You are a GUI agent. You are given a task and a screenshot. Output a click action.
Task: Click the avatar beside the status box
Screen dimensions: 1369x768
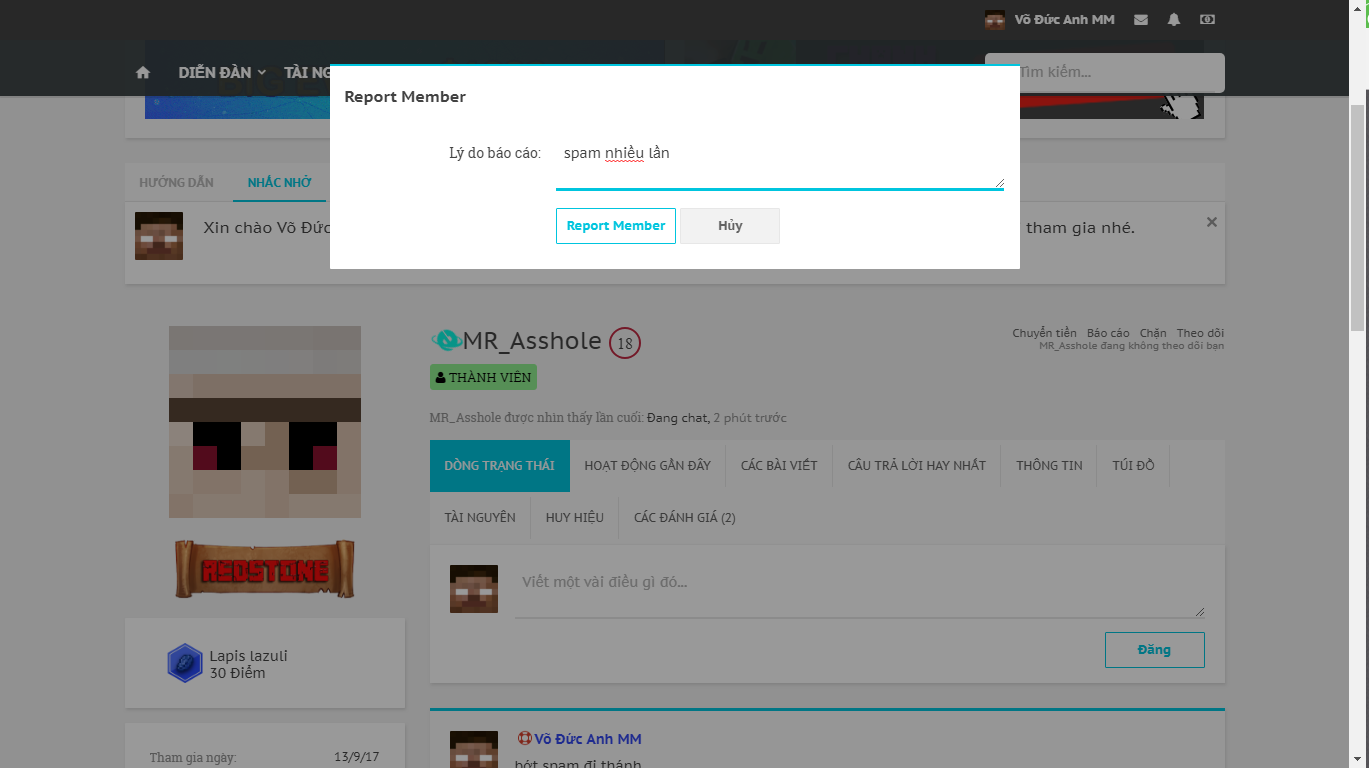(x=474, y=589)
